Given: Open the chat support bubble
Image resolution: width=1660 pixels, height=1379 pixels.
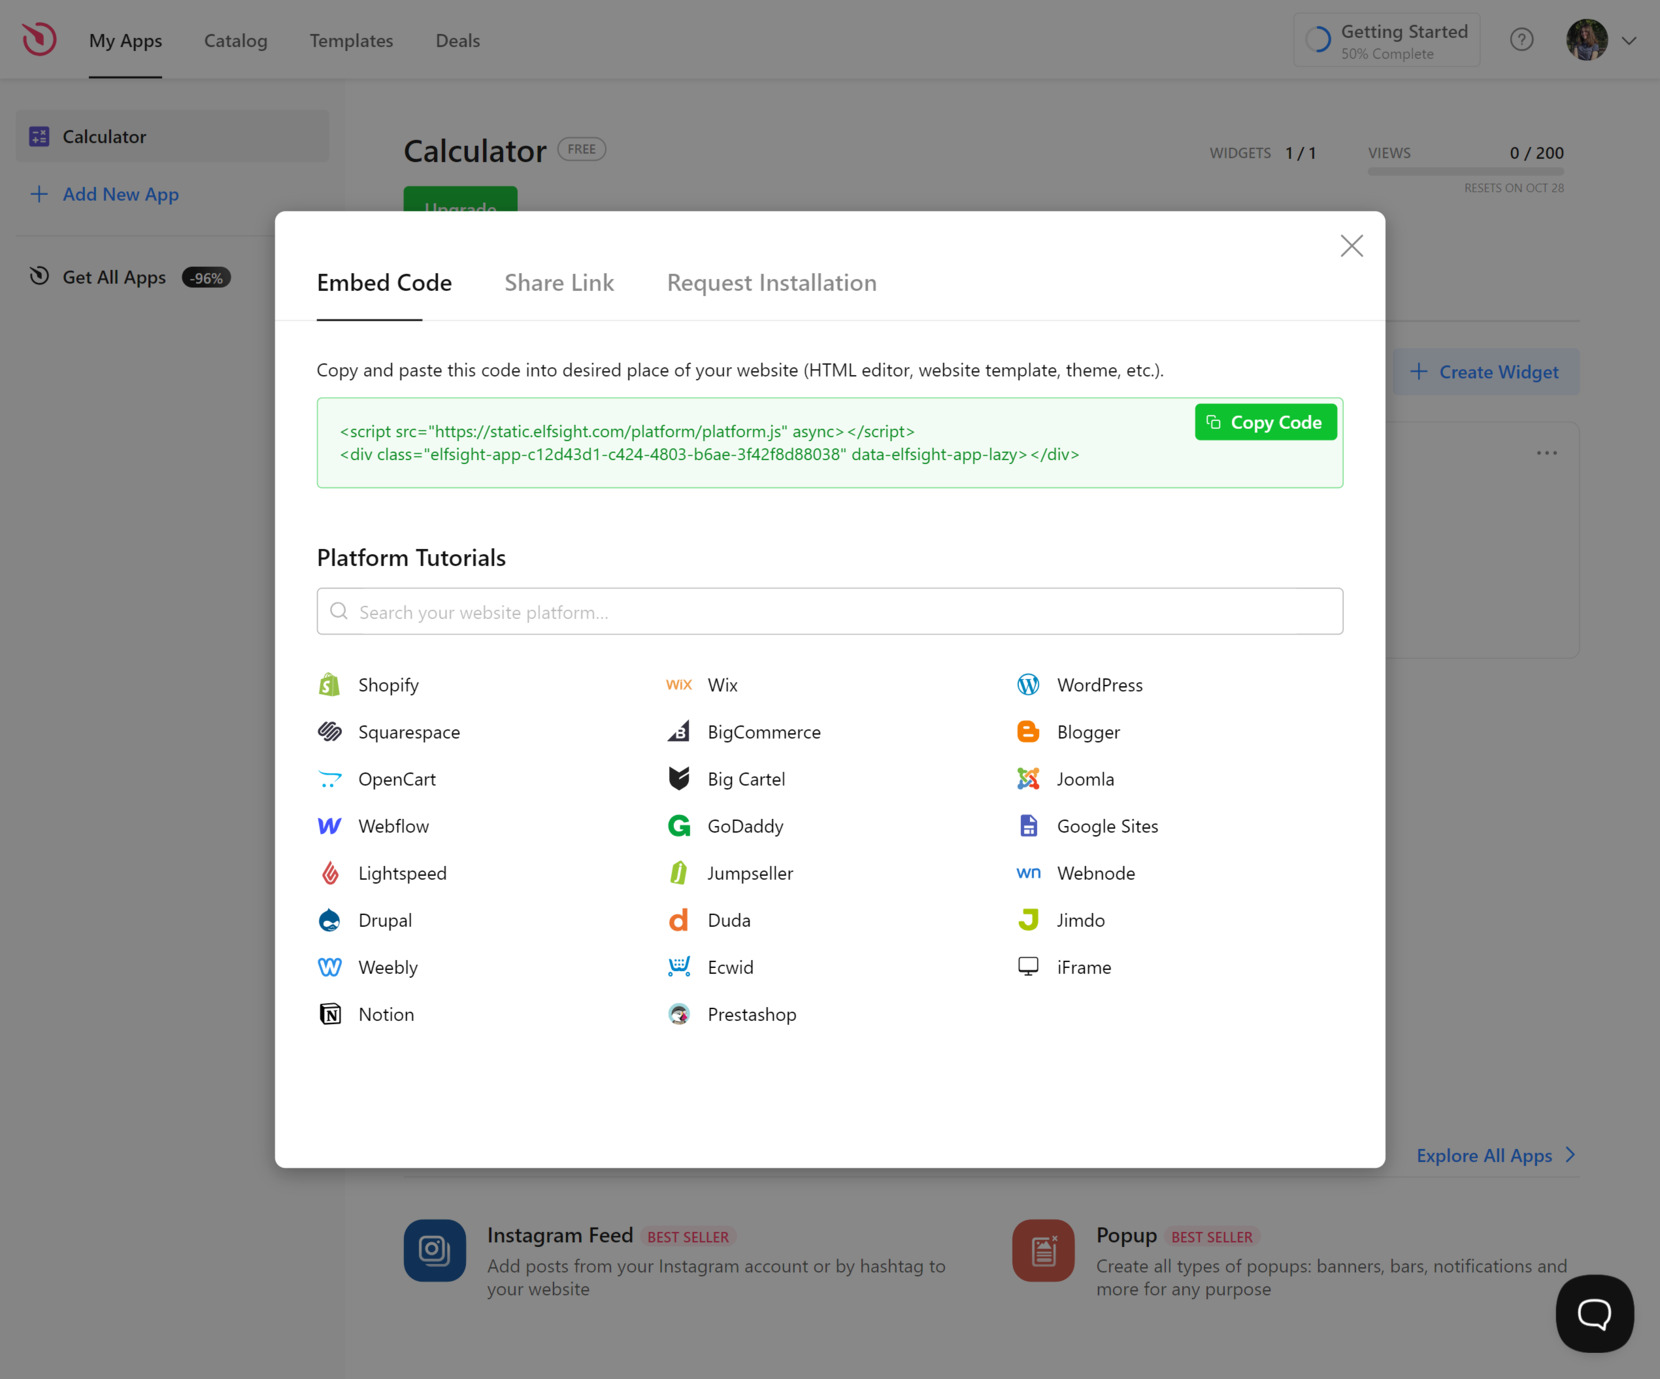Looking at the screenshot, I should (1594, 1313).
